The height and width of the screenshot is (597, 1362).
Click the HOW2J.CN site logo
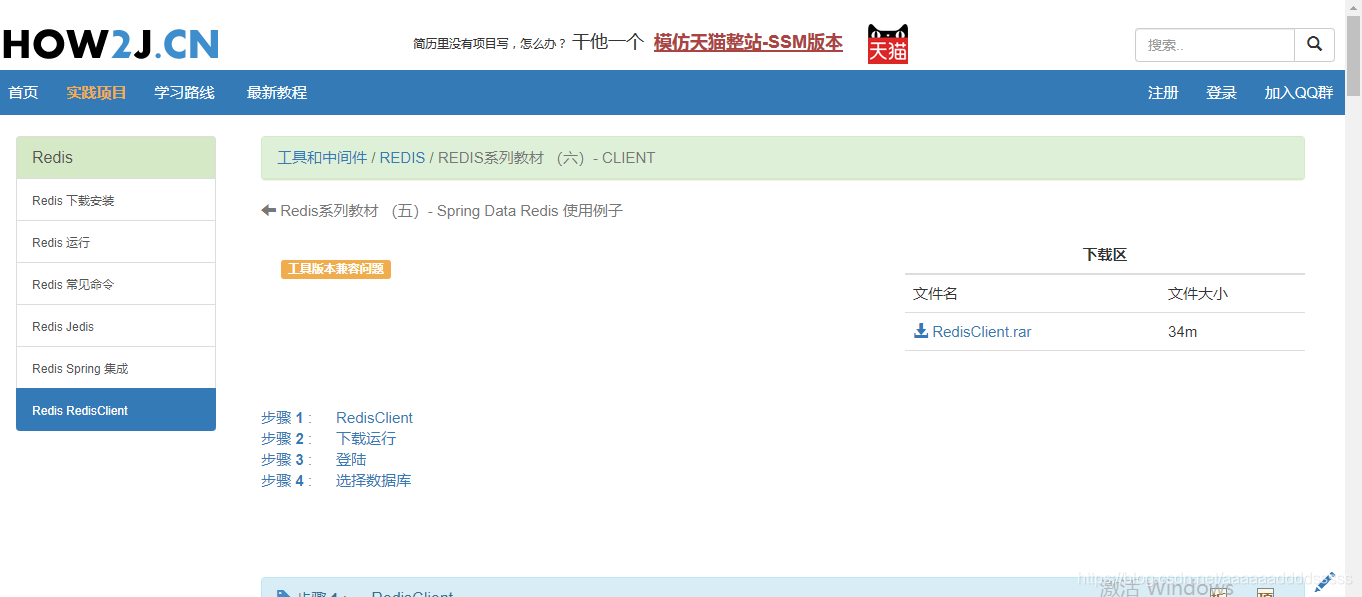[110, 44]
